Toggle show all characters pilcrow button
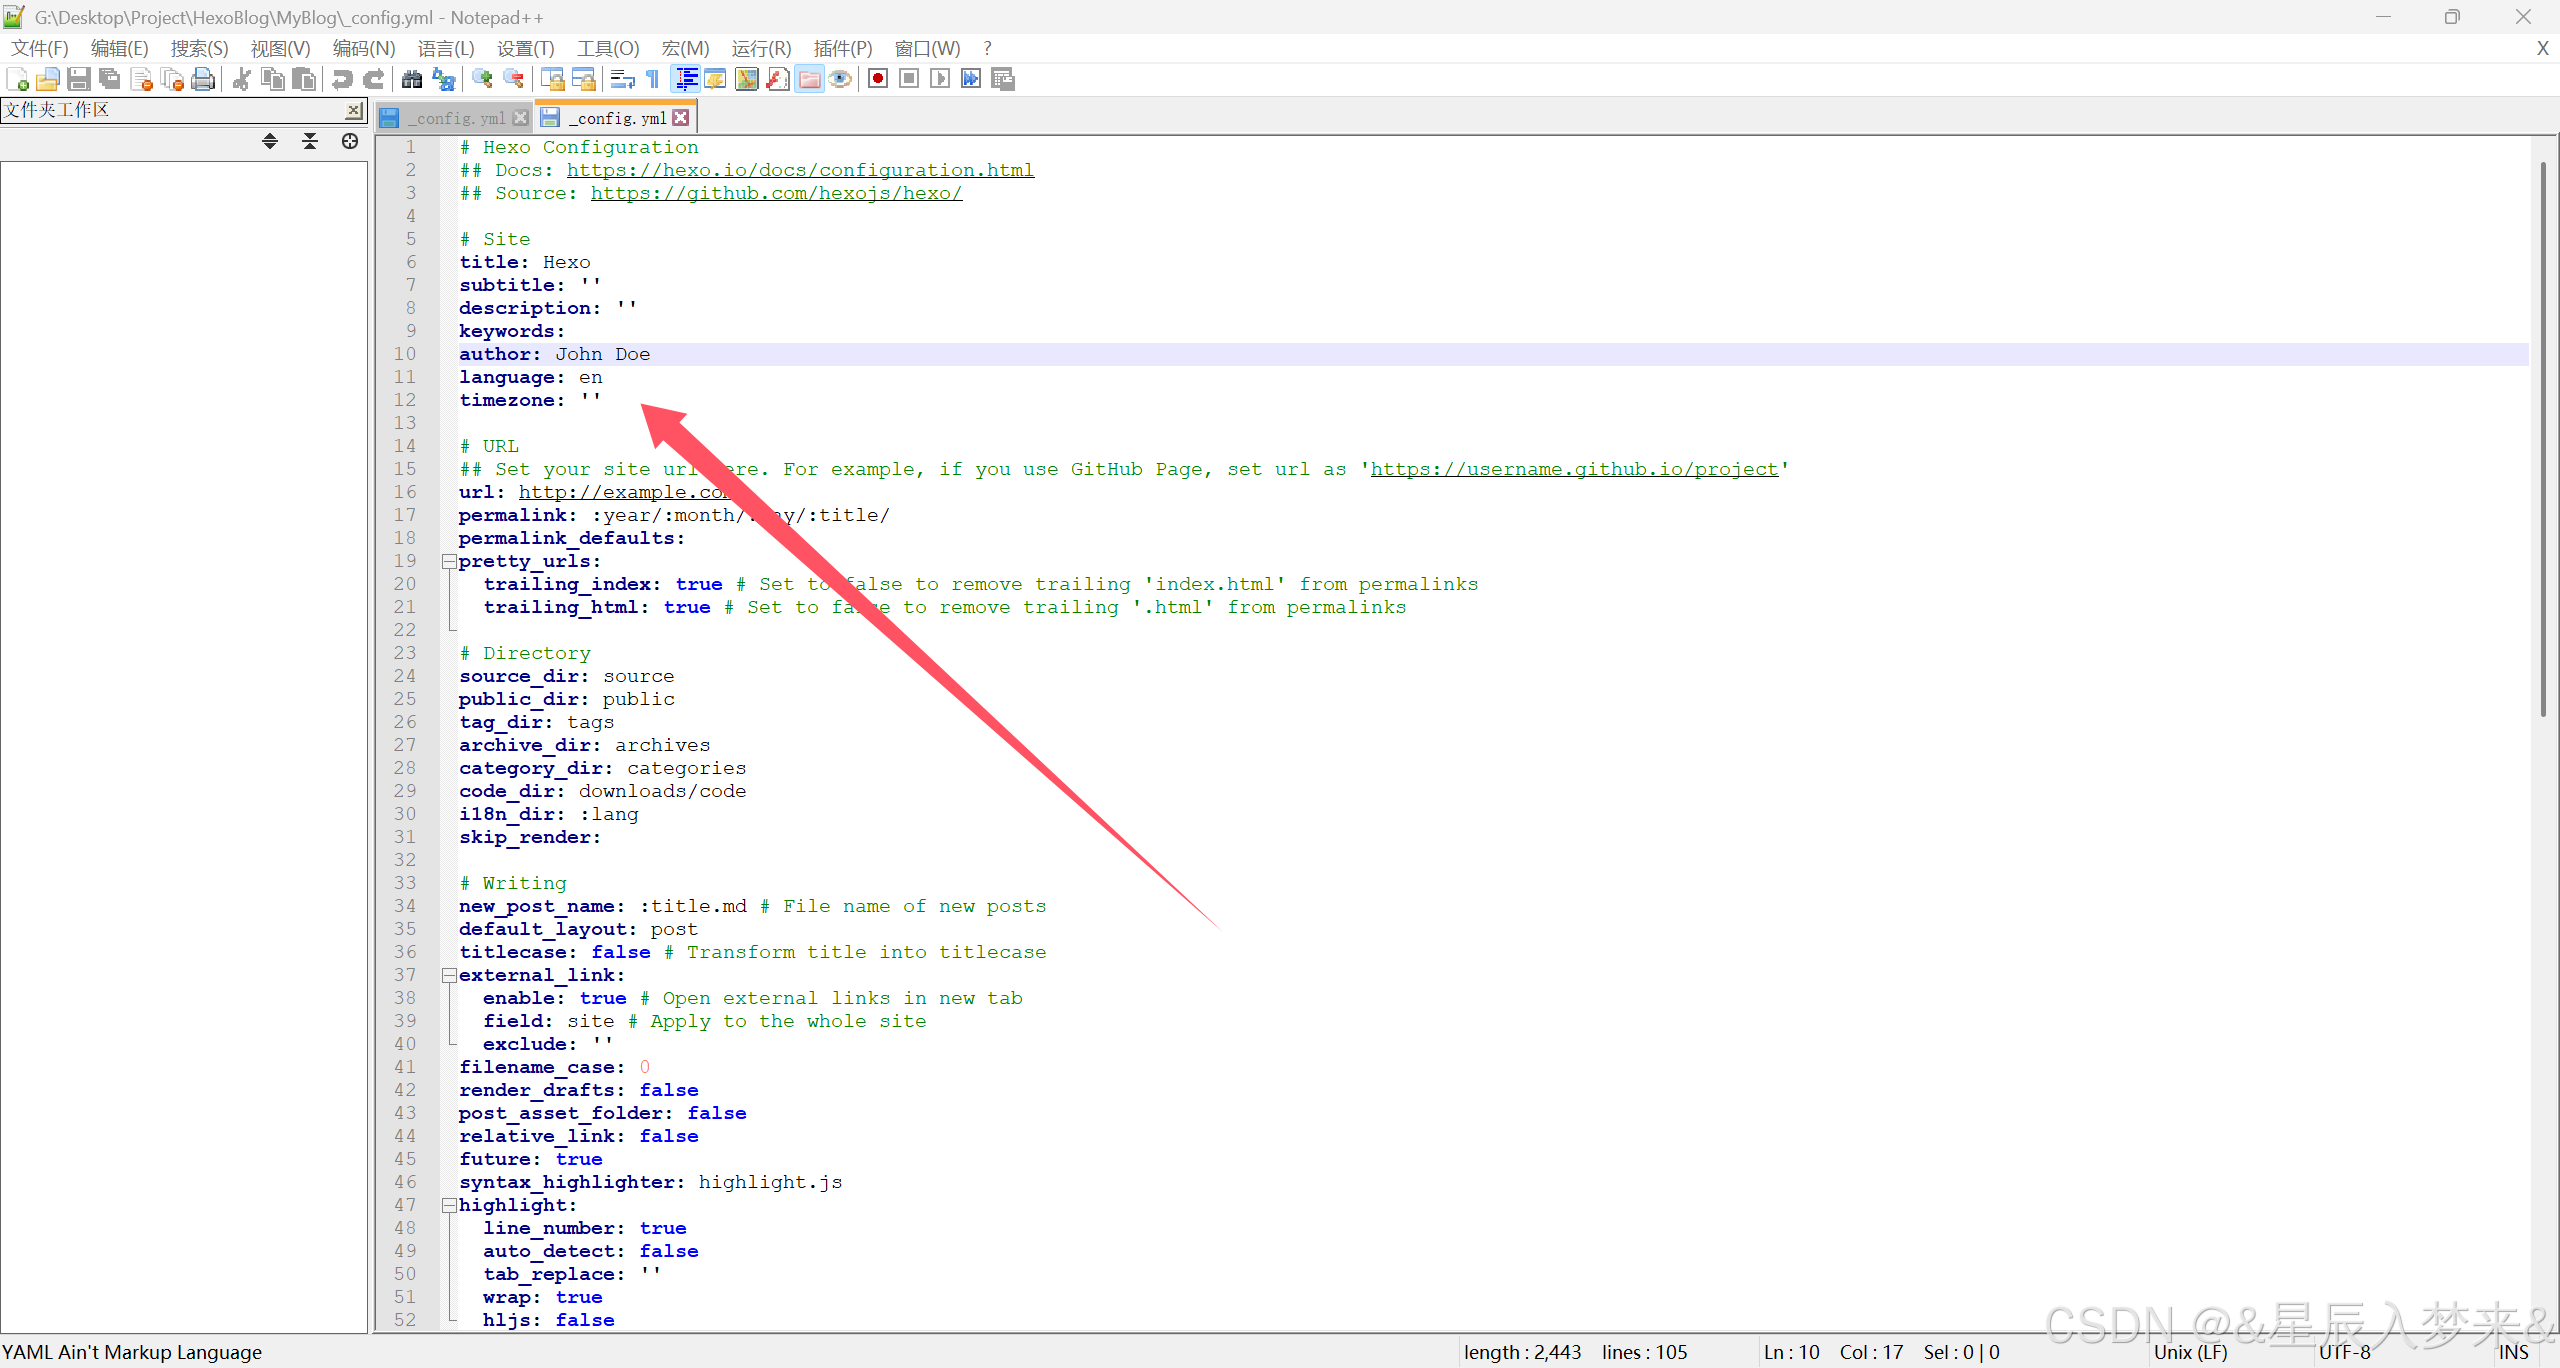This screenshot has width=2560, height=1368. pyautogui.click(x=653, y=79)
